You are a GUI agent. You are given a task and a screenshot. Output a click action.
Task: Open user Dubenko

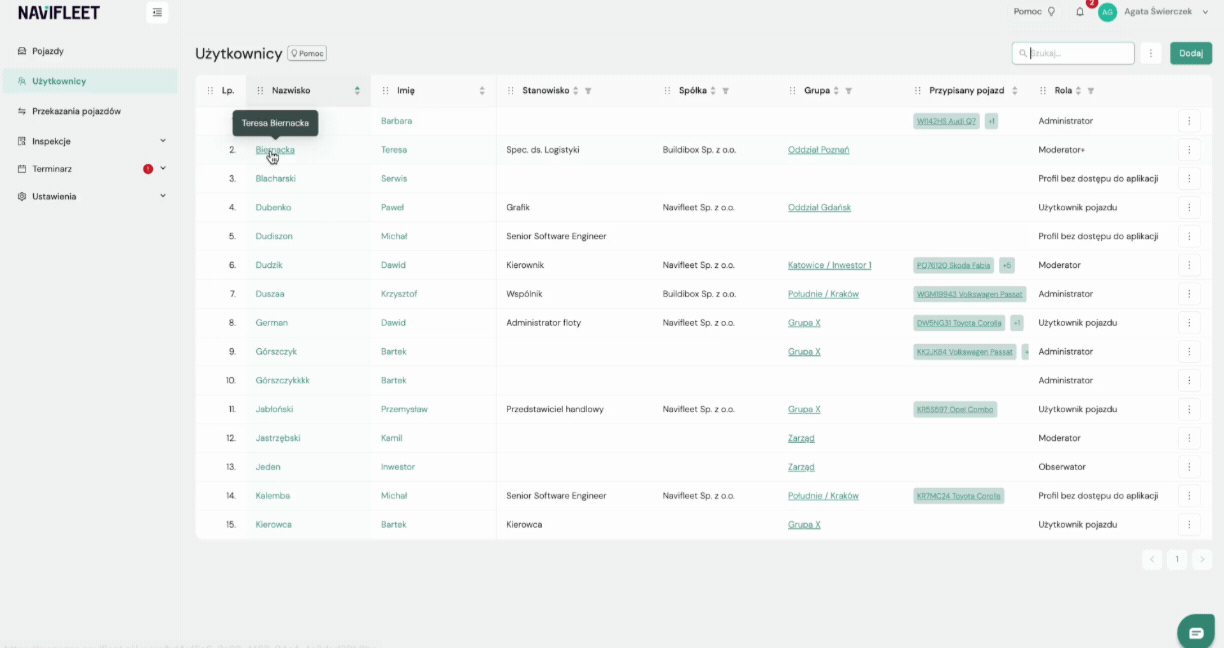[274, 208]
